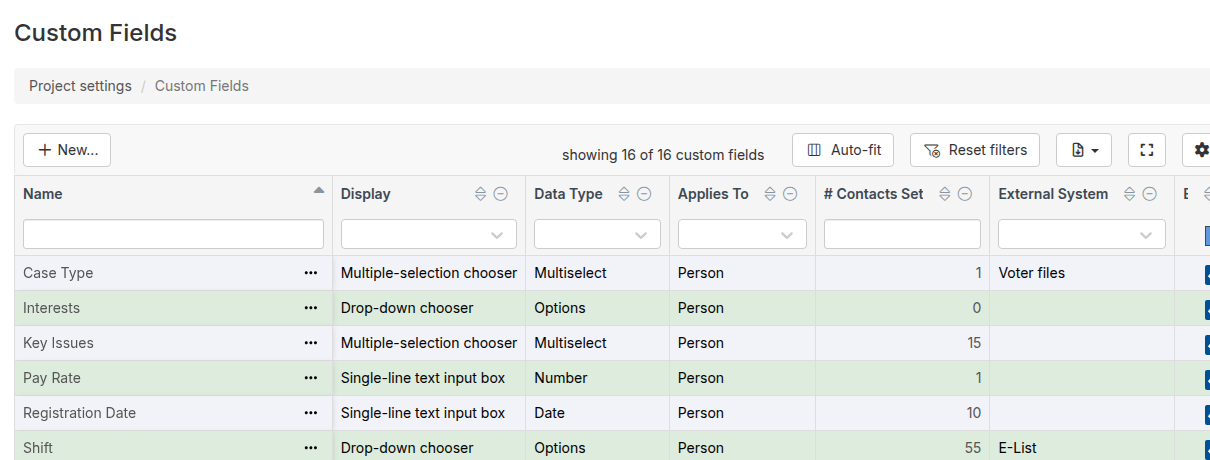Open the Data Type filter dropdown
Viewport: 1210px width, 460px height.
(x=597, y=234)
